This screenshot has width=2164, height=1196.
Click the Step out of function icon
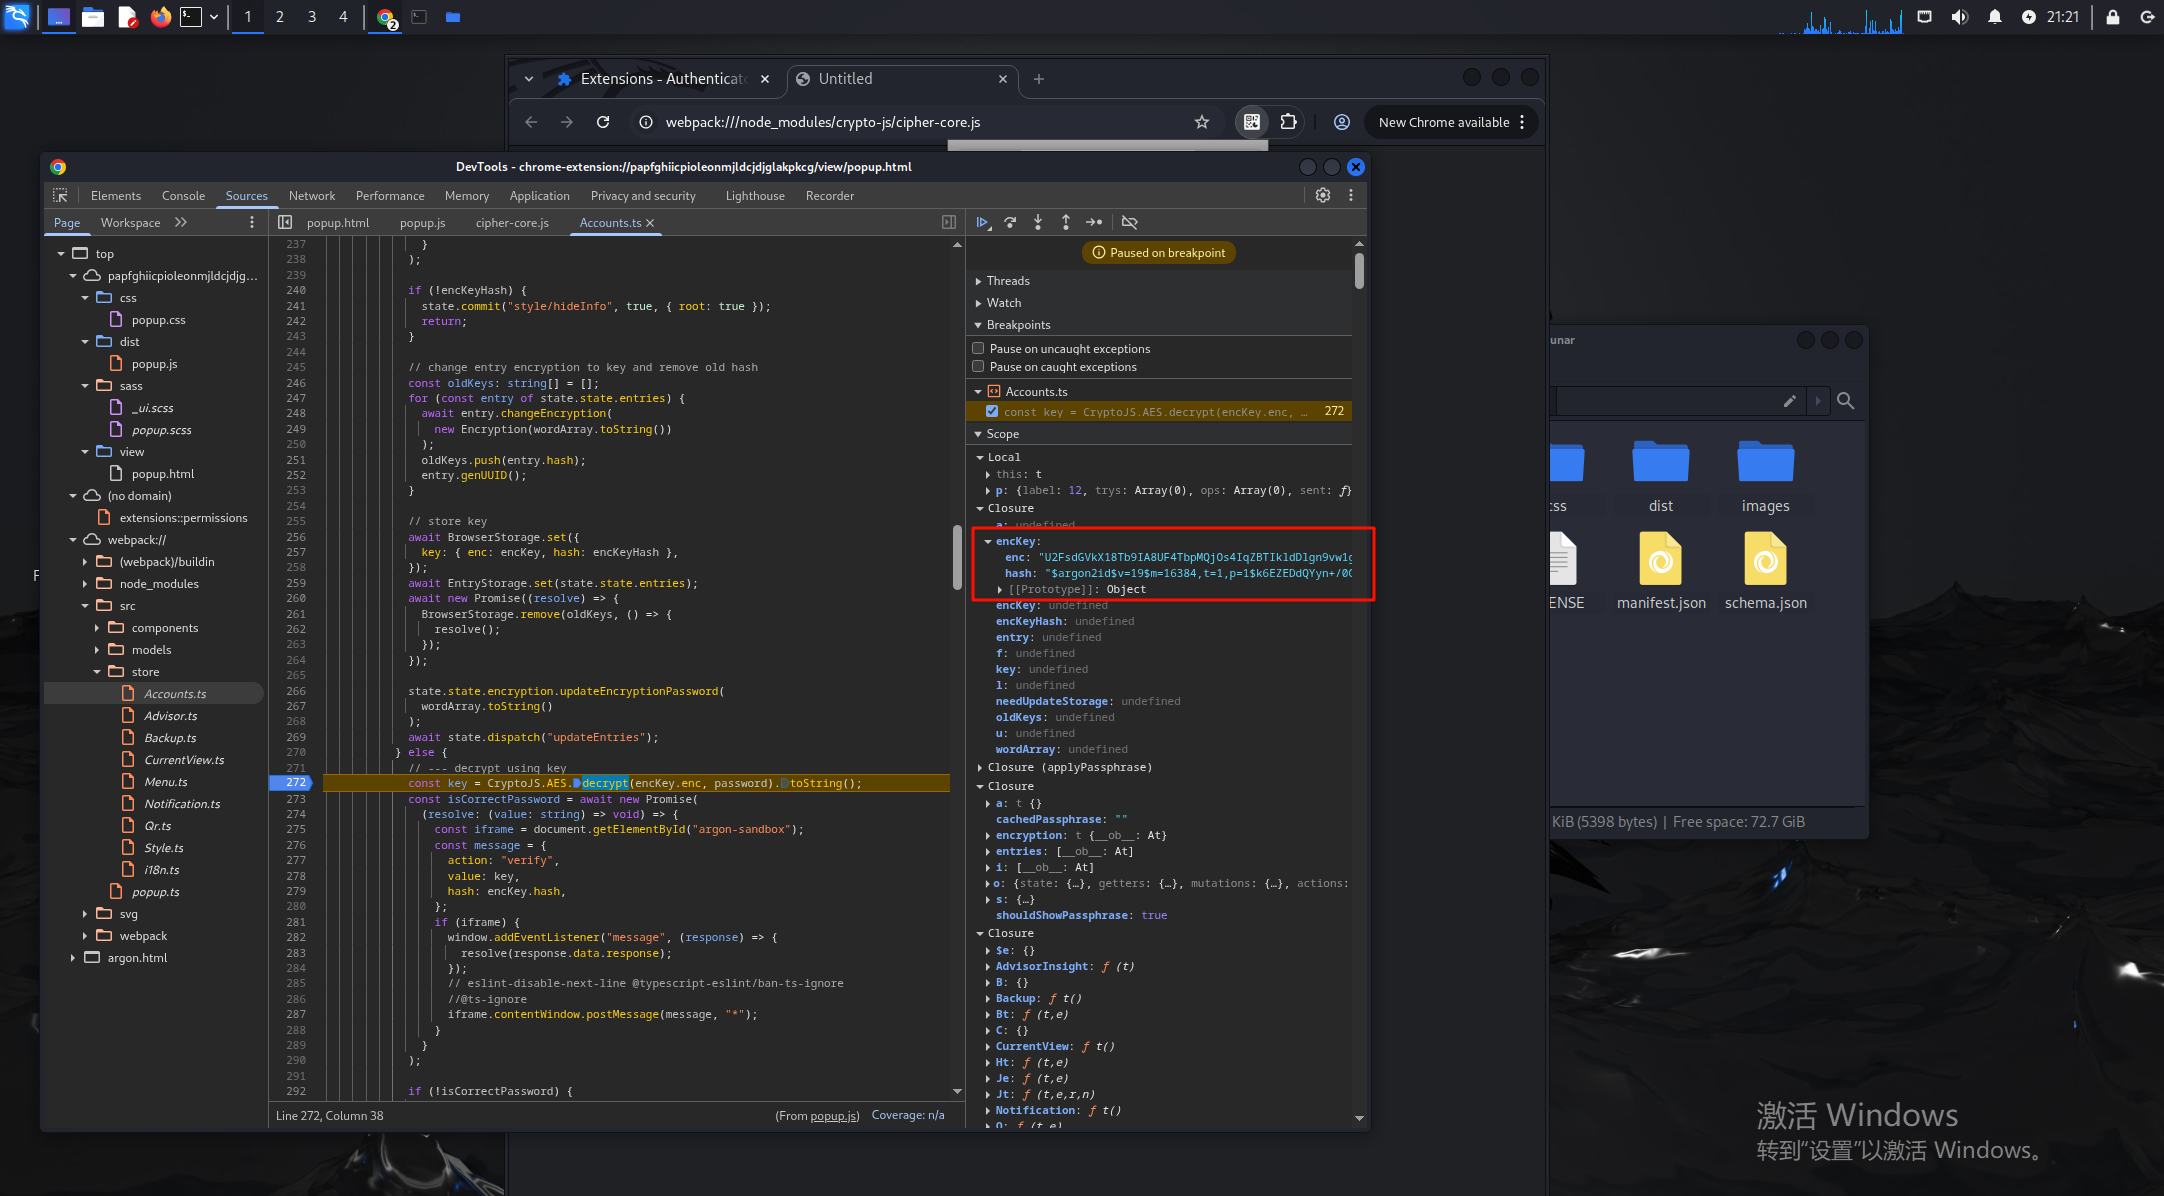point(1066,222)
